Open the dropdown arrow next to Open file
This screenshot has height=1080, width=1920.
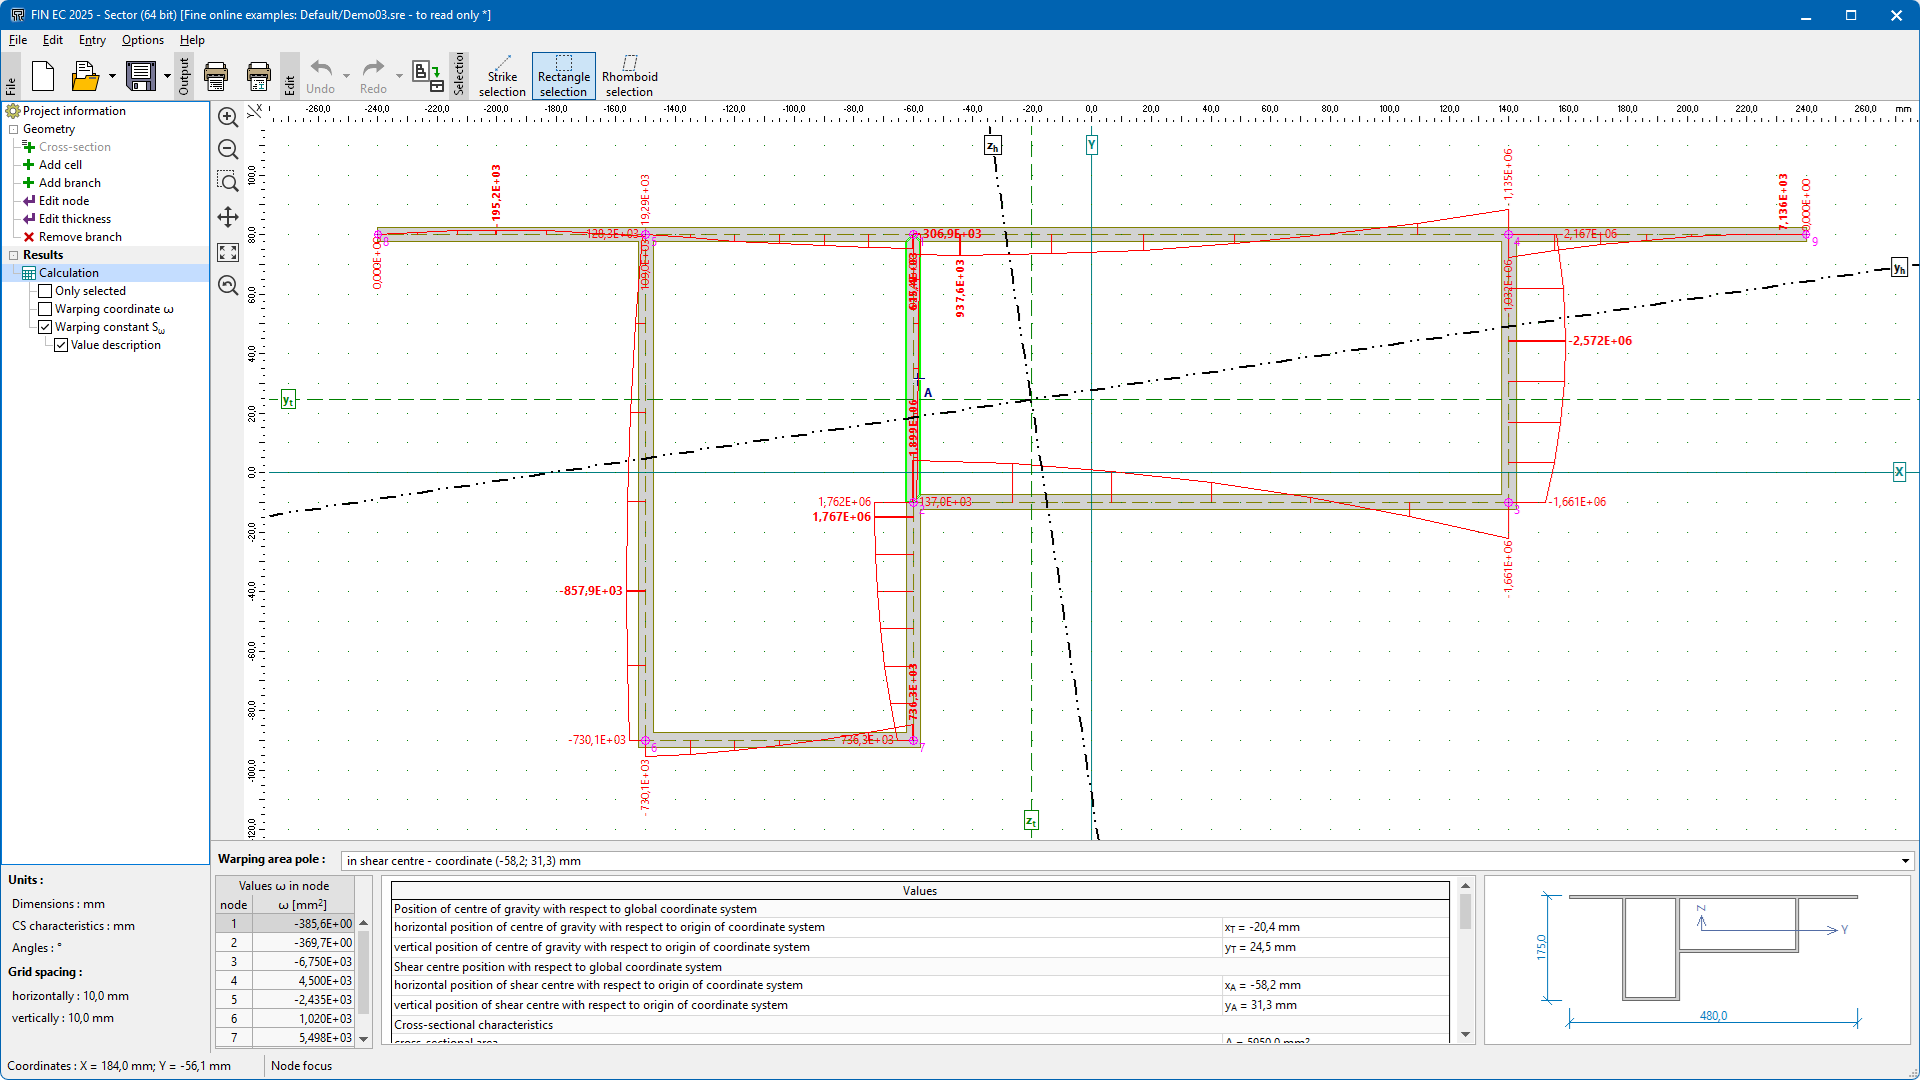point(112,76)
